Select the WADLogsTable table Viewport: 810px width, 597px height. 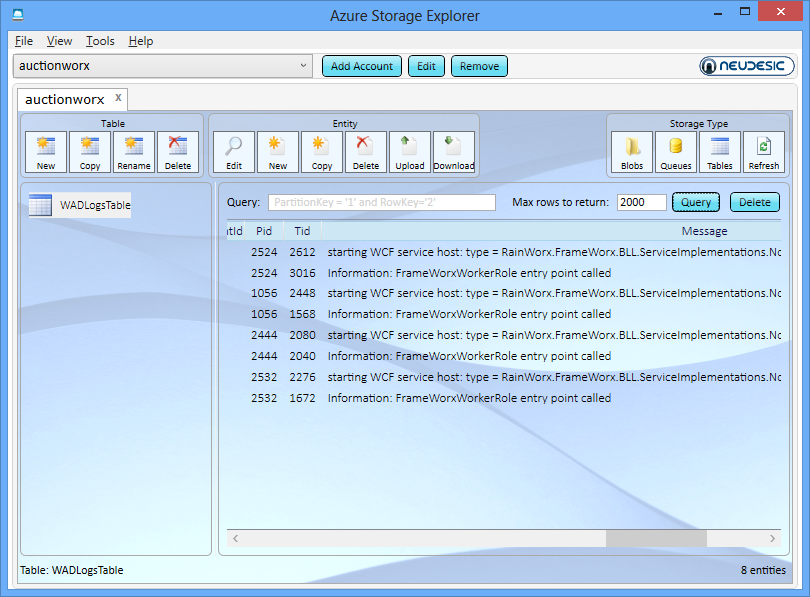click(80, 205)
